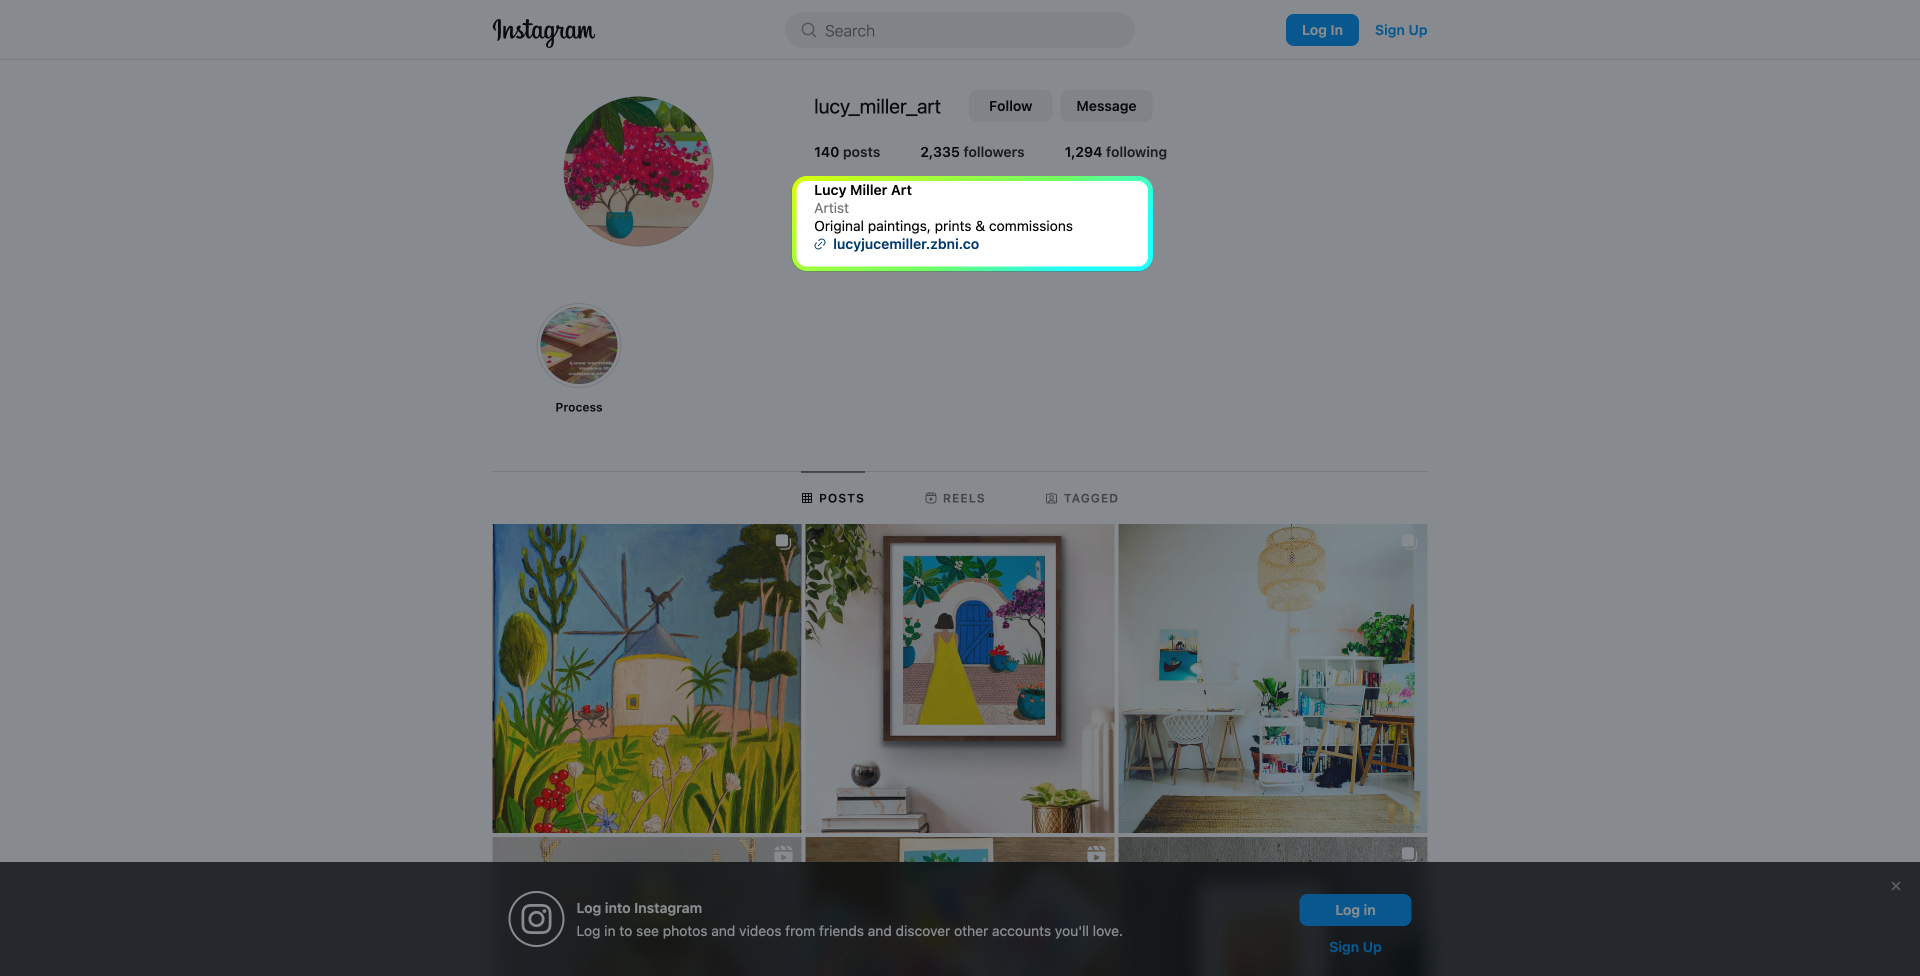1920x976 pixels.
Task: Click in the Search input field
Action: coord(960,30)
